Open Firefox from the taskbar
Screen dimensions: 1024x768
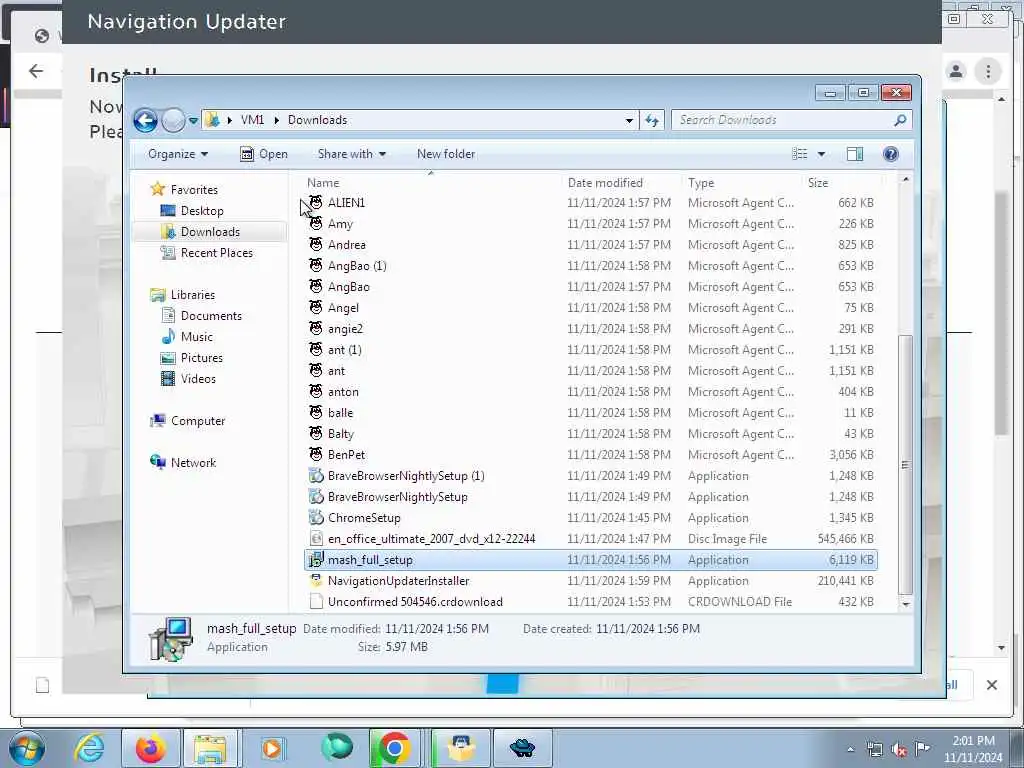point(151,748)
